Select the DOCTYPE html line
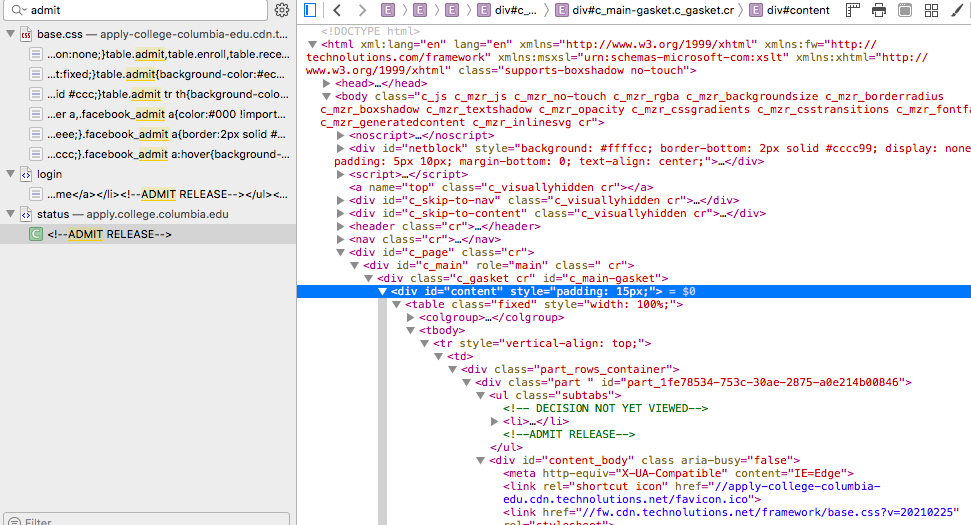 [x=370, y=31]
